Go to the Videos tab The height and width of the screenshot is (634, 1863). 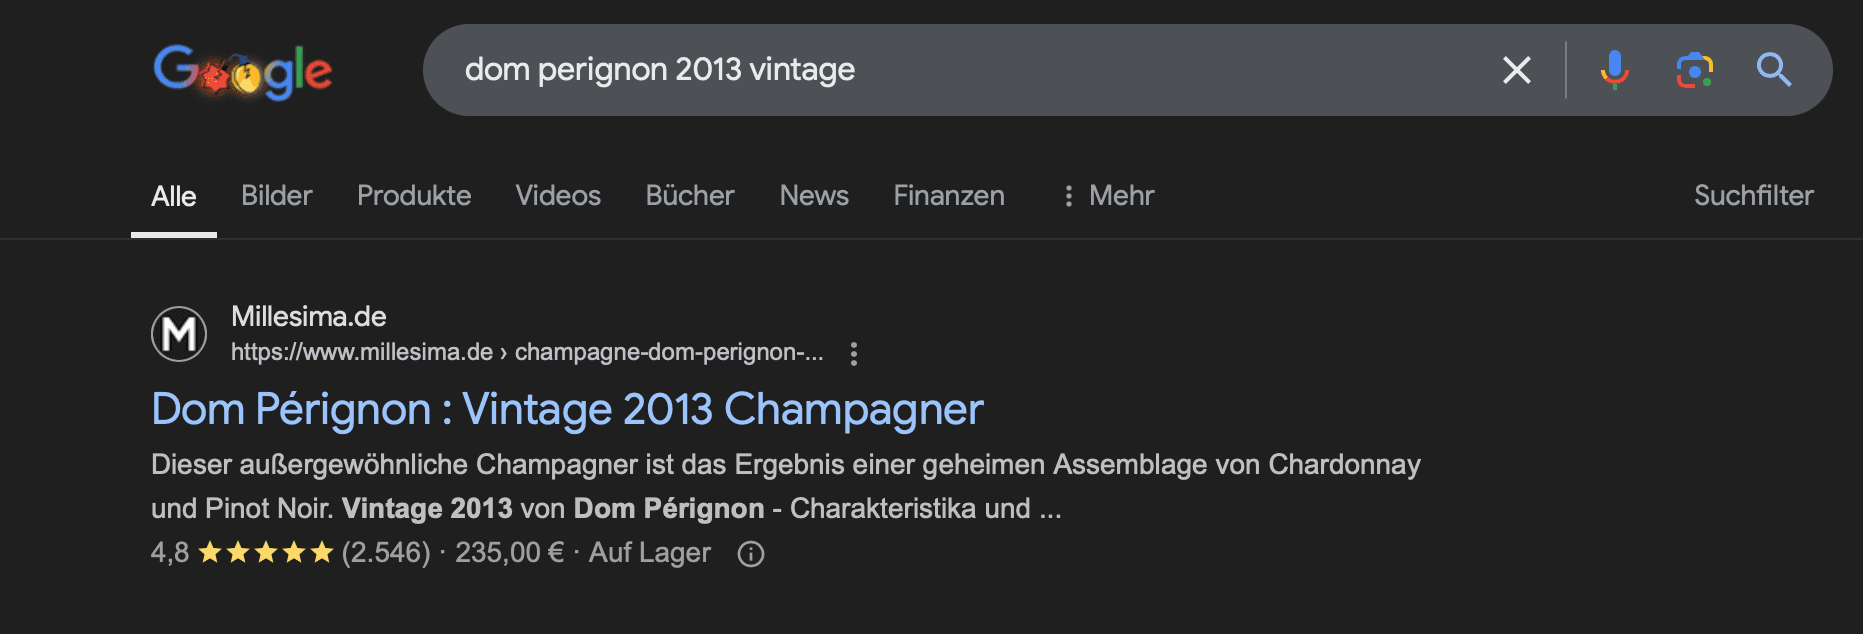click(x=558, y=196)
